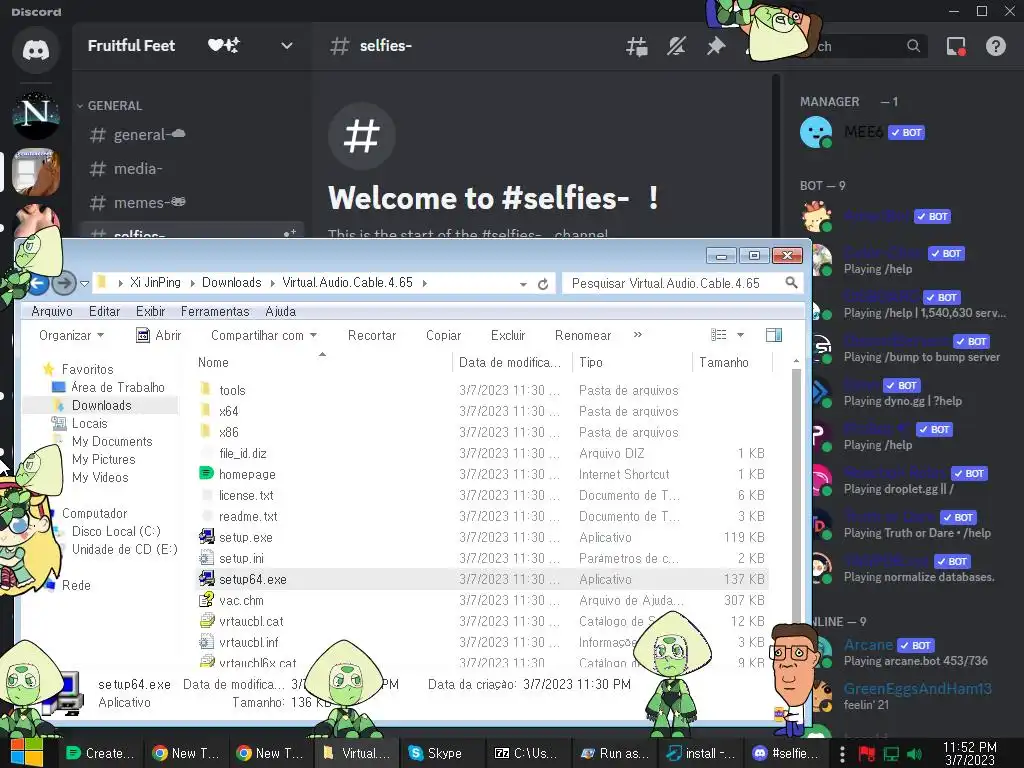Viewport: 1024px width, 768px height.
Task: Open Explorer recent locations dropdown arrow
Action: (x=84, y=284)
